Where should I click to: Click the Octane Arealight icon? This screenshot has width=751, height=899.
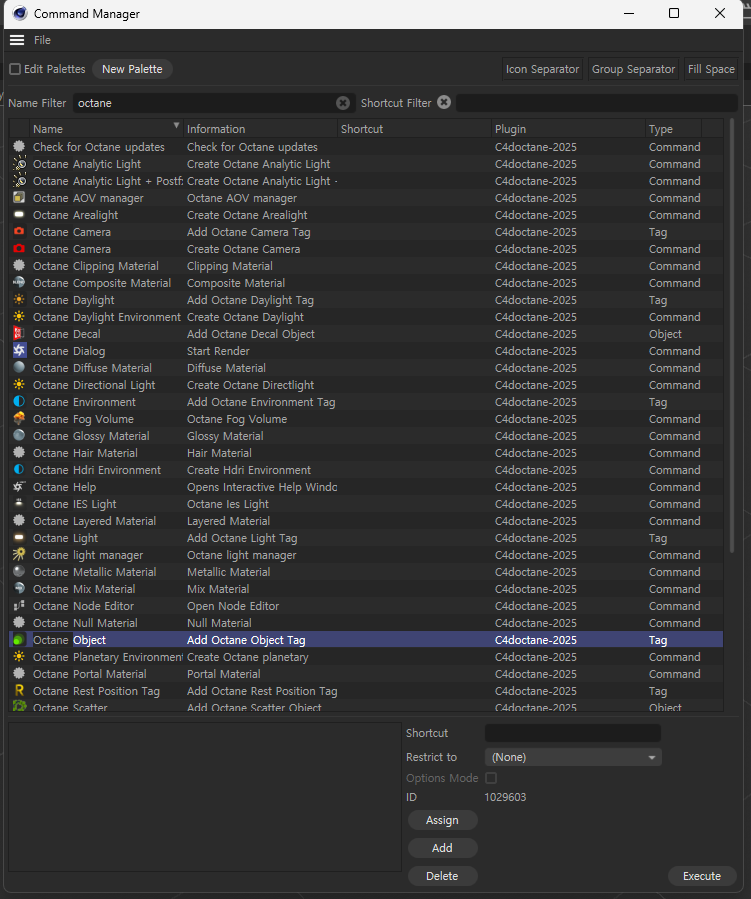19,215
